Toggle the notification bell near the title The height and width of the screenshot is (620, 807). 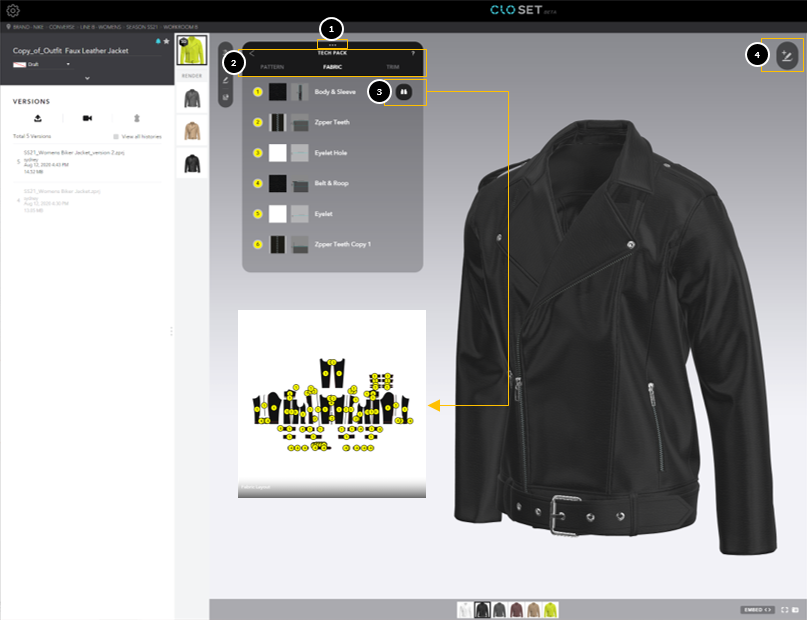pyautogui.click(x=159, y=40)
